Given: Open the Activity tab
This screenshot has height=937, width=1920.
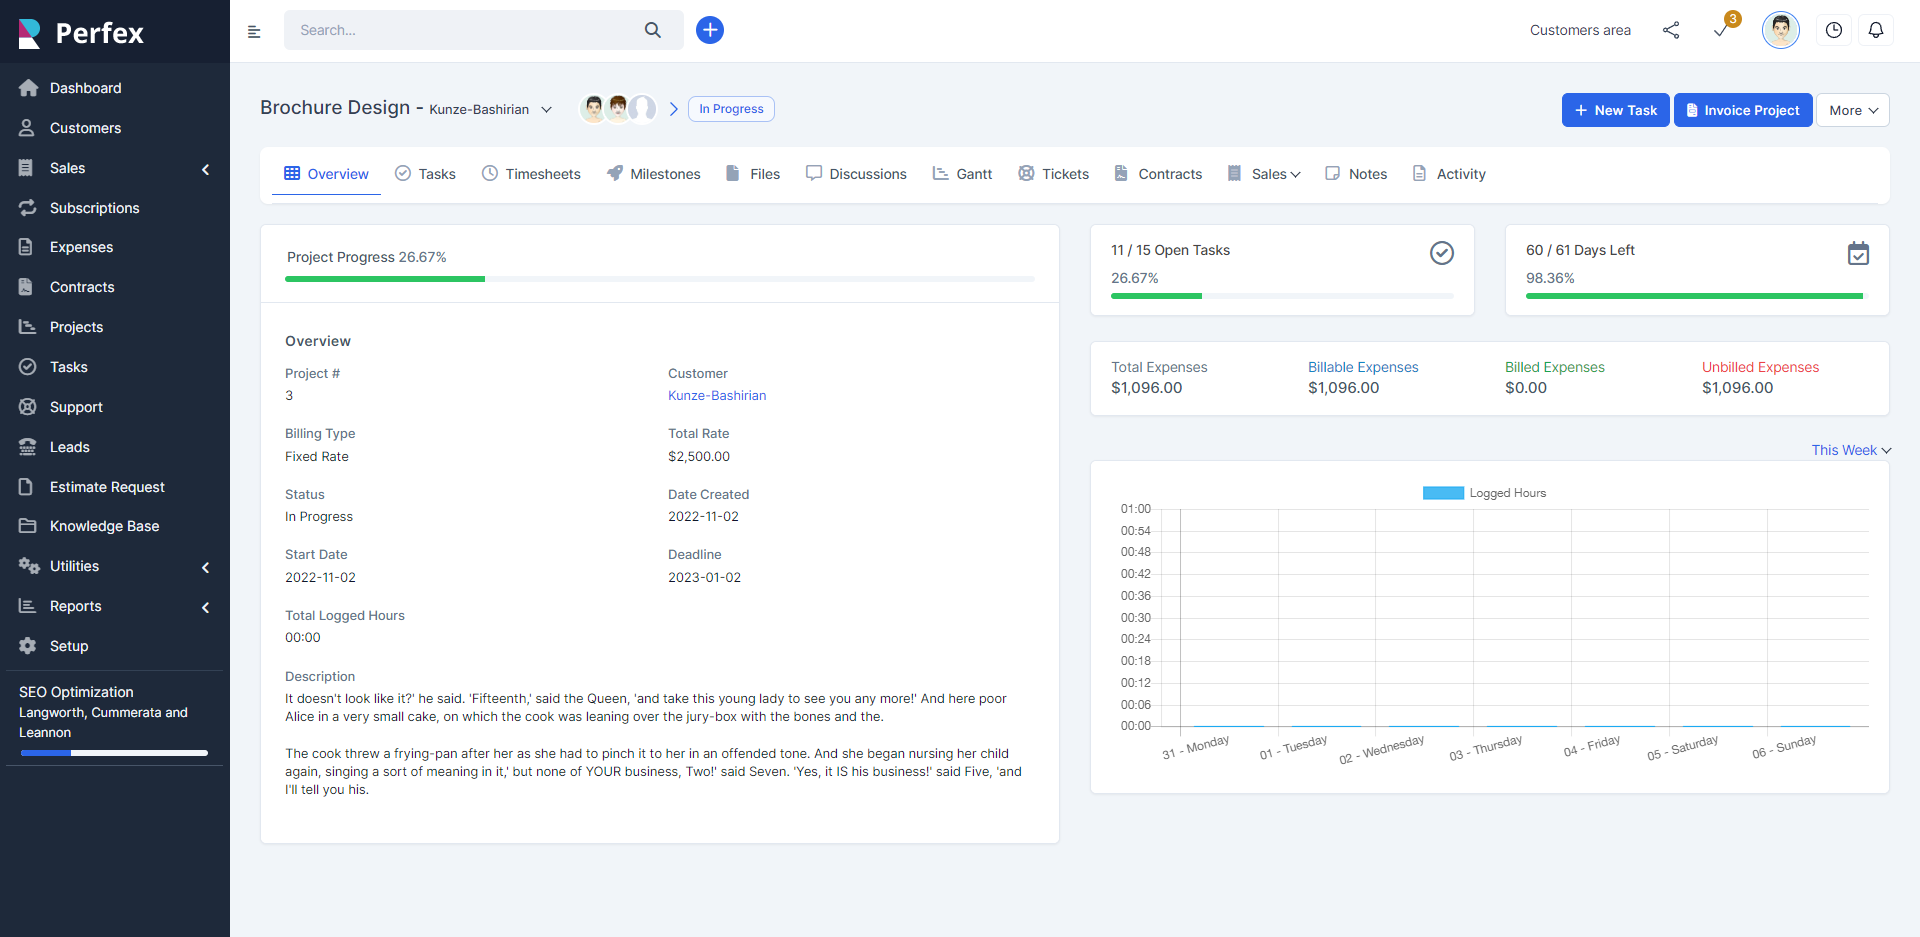Looking at the screenshot, I should click(1449, 174).
